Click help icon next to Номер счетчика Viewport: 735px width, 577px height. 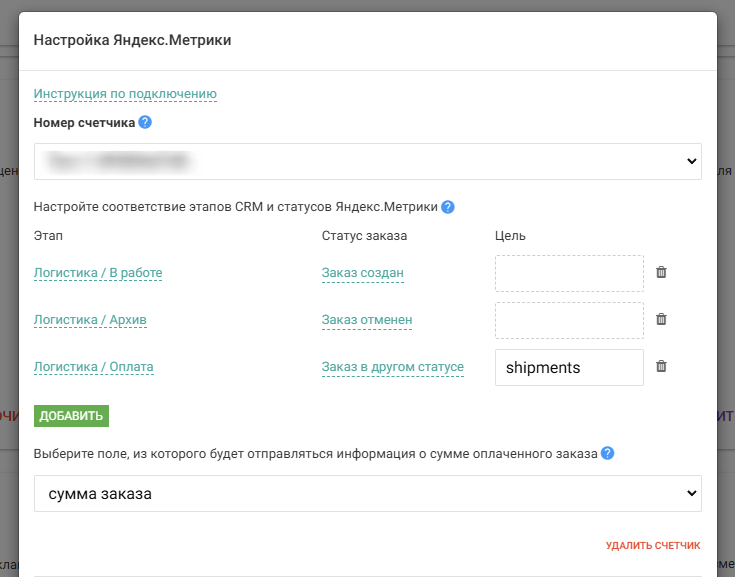click(145, 122)
